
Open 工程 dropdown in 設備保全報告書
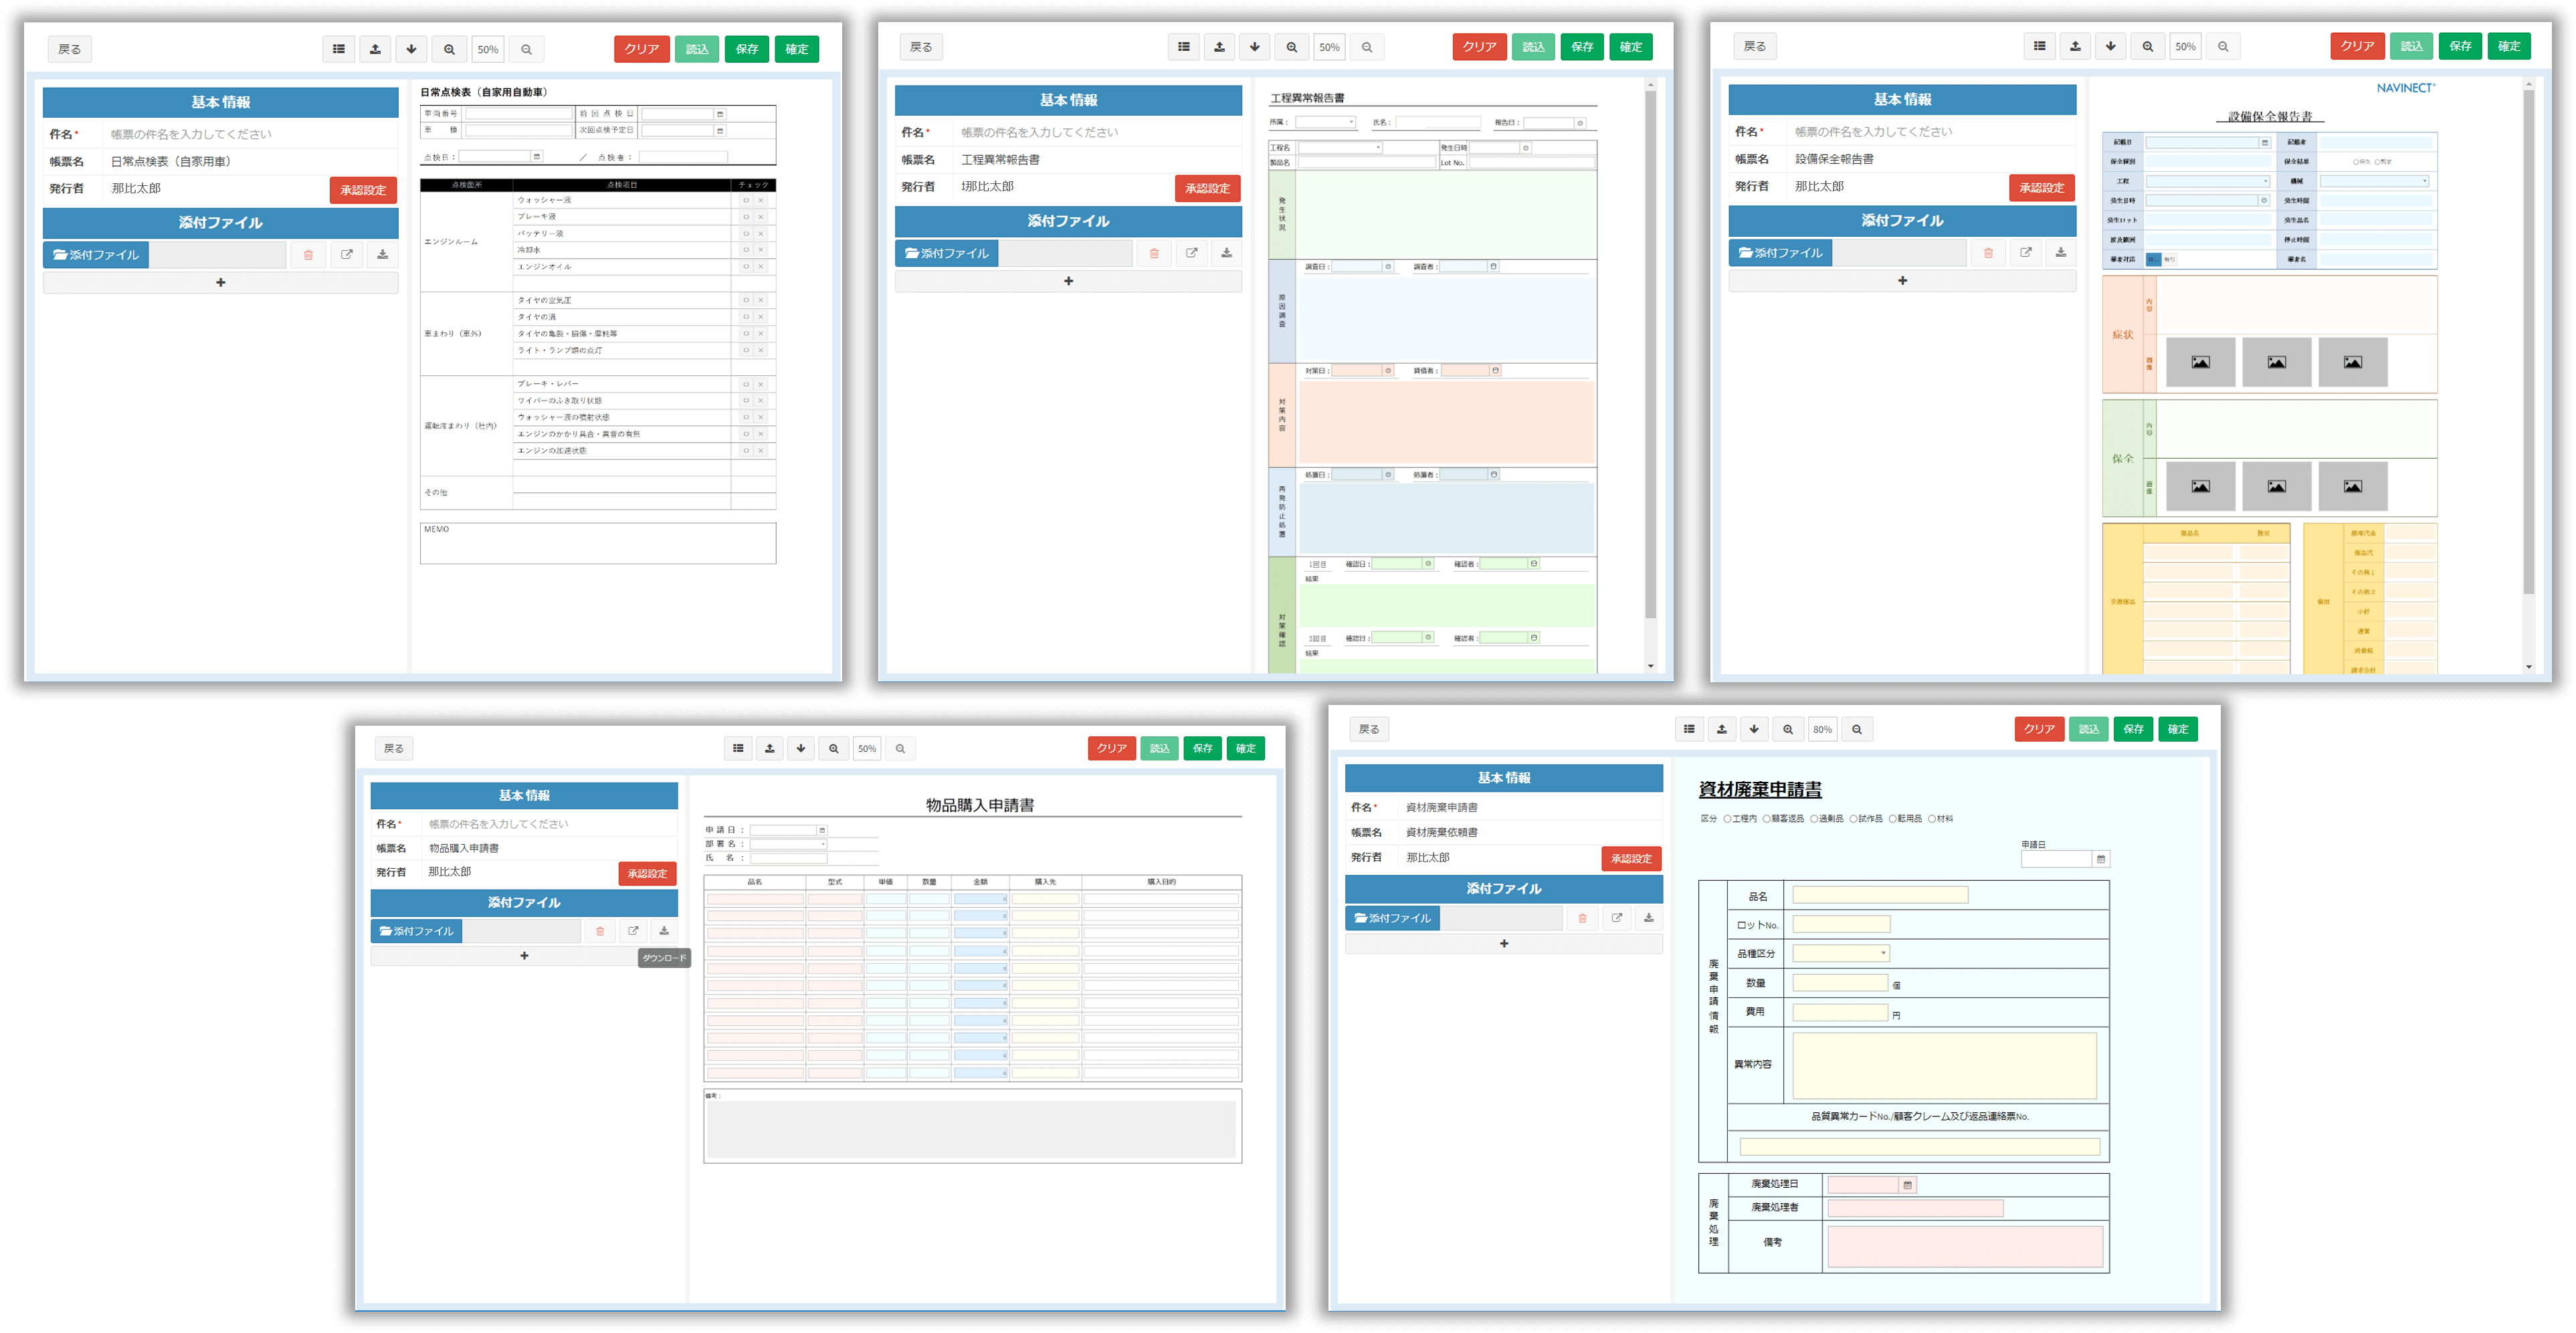2208,182
